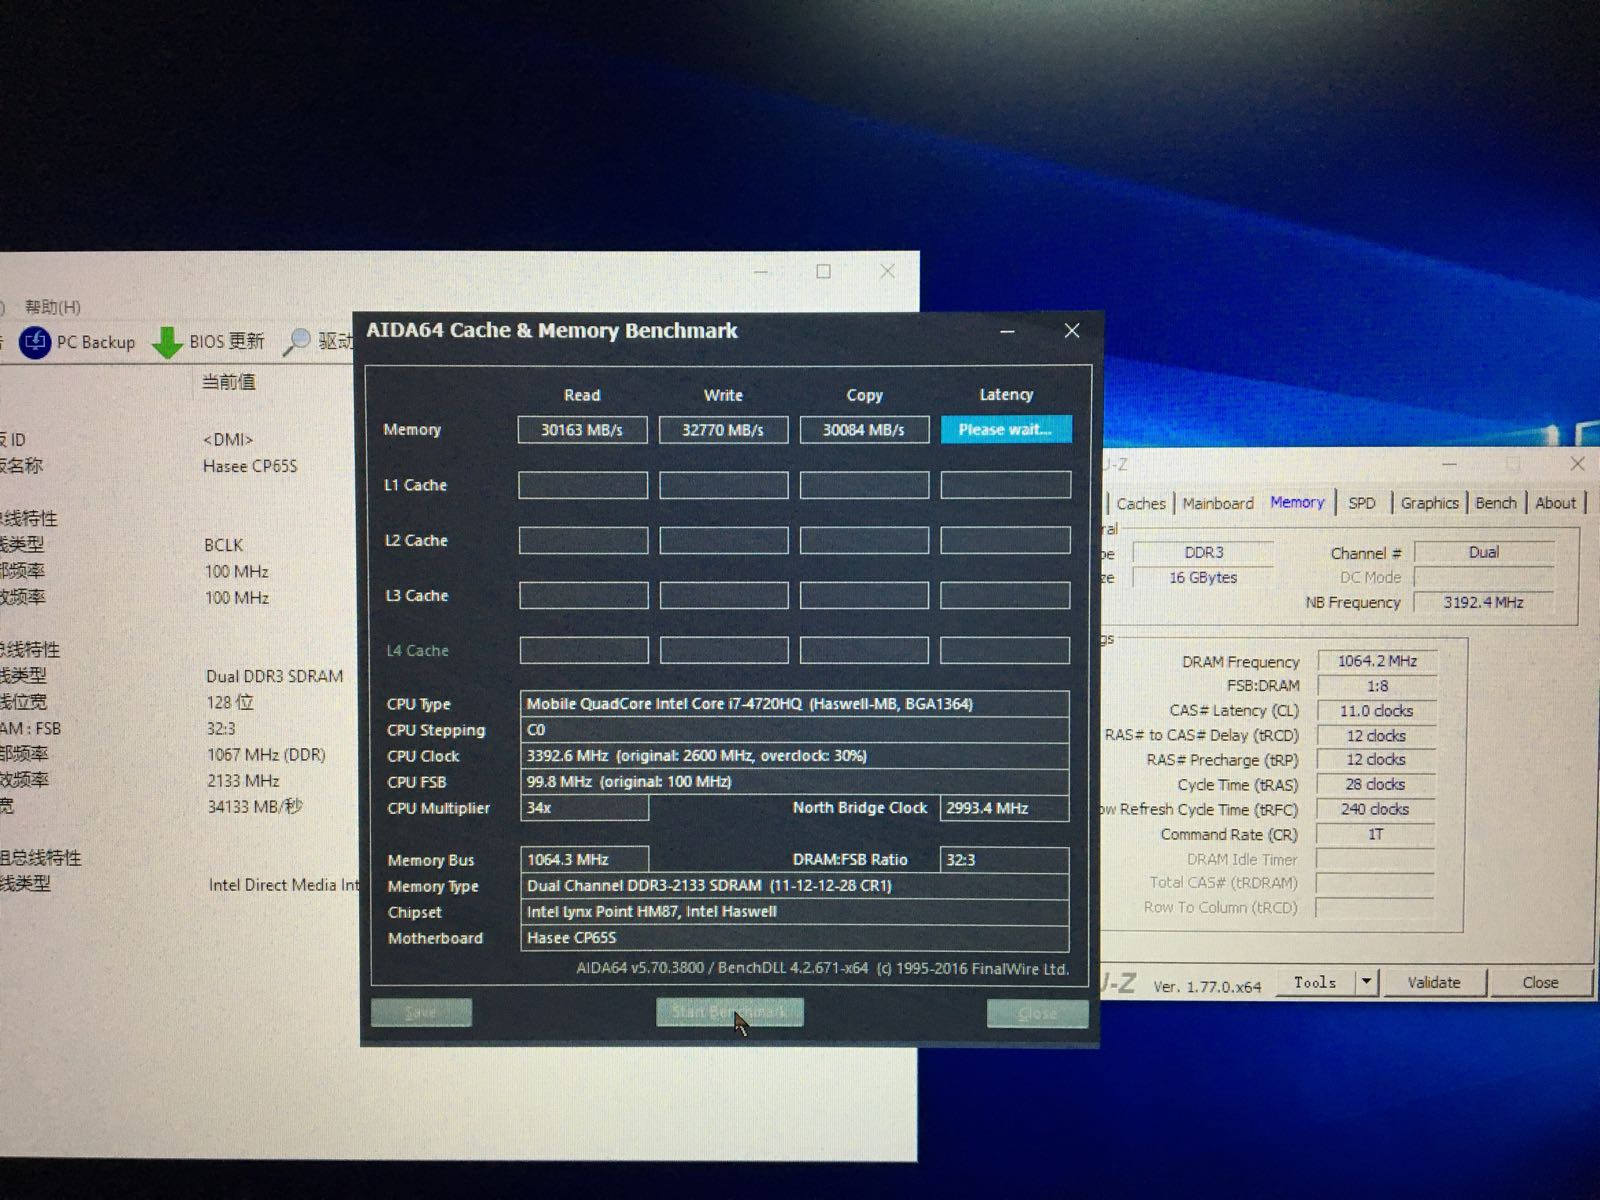Click the Start Benchmark button
This screenshot has width=1600, height=1200.
tap(730, 1012)
